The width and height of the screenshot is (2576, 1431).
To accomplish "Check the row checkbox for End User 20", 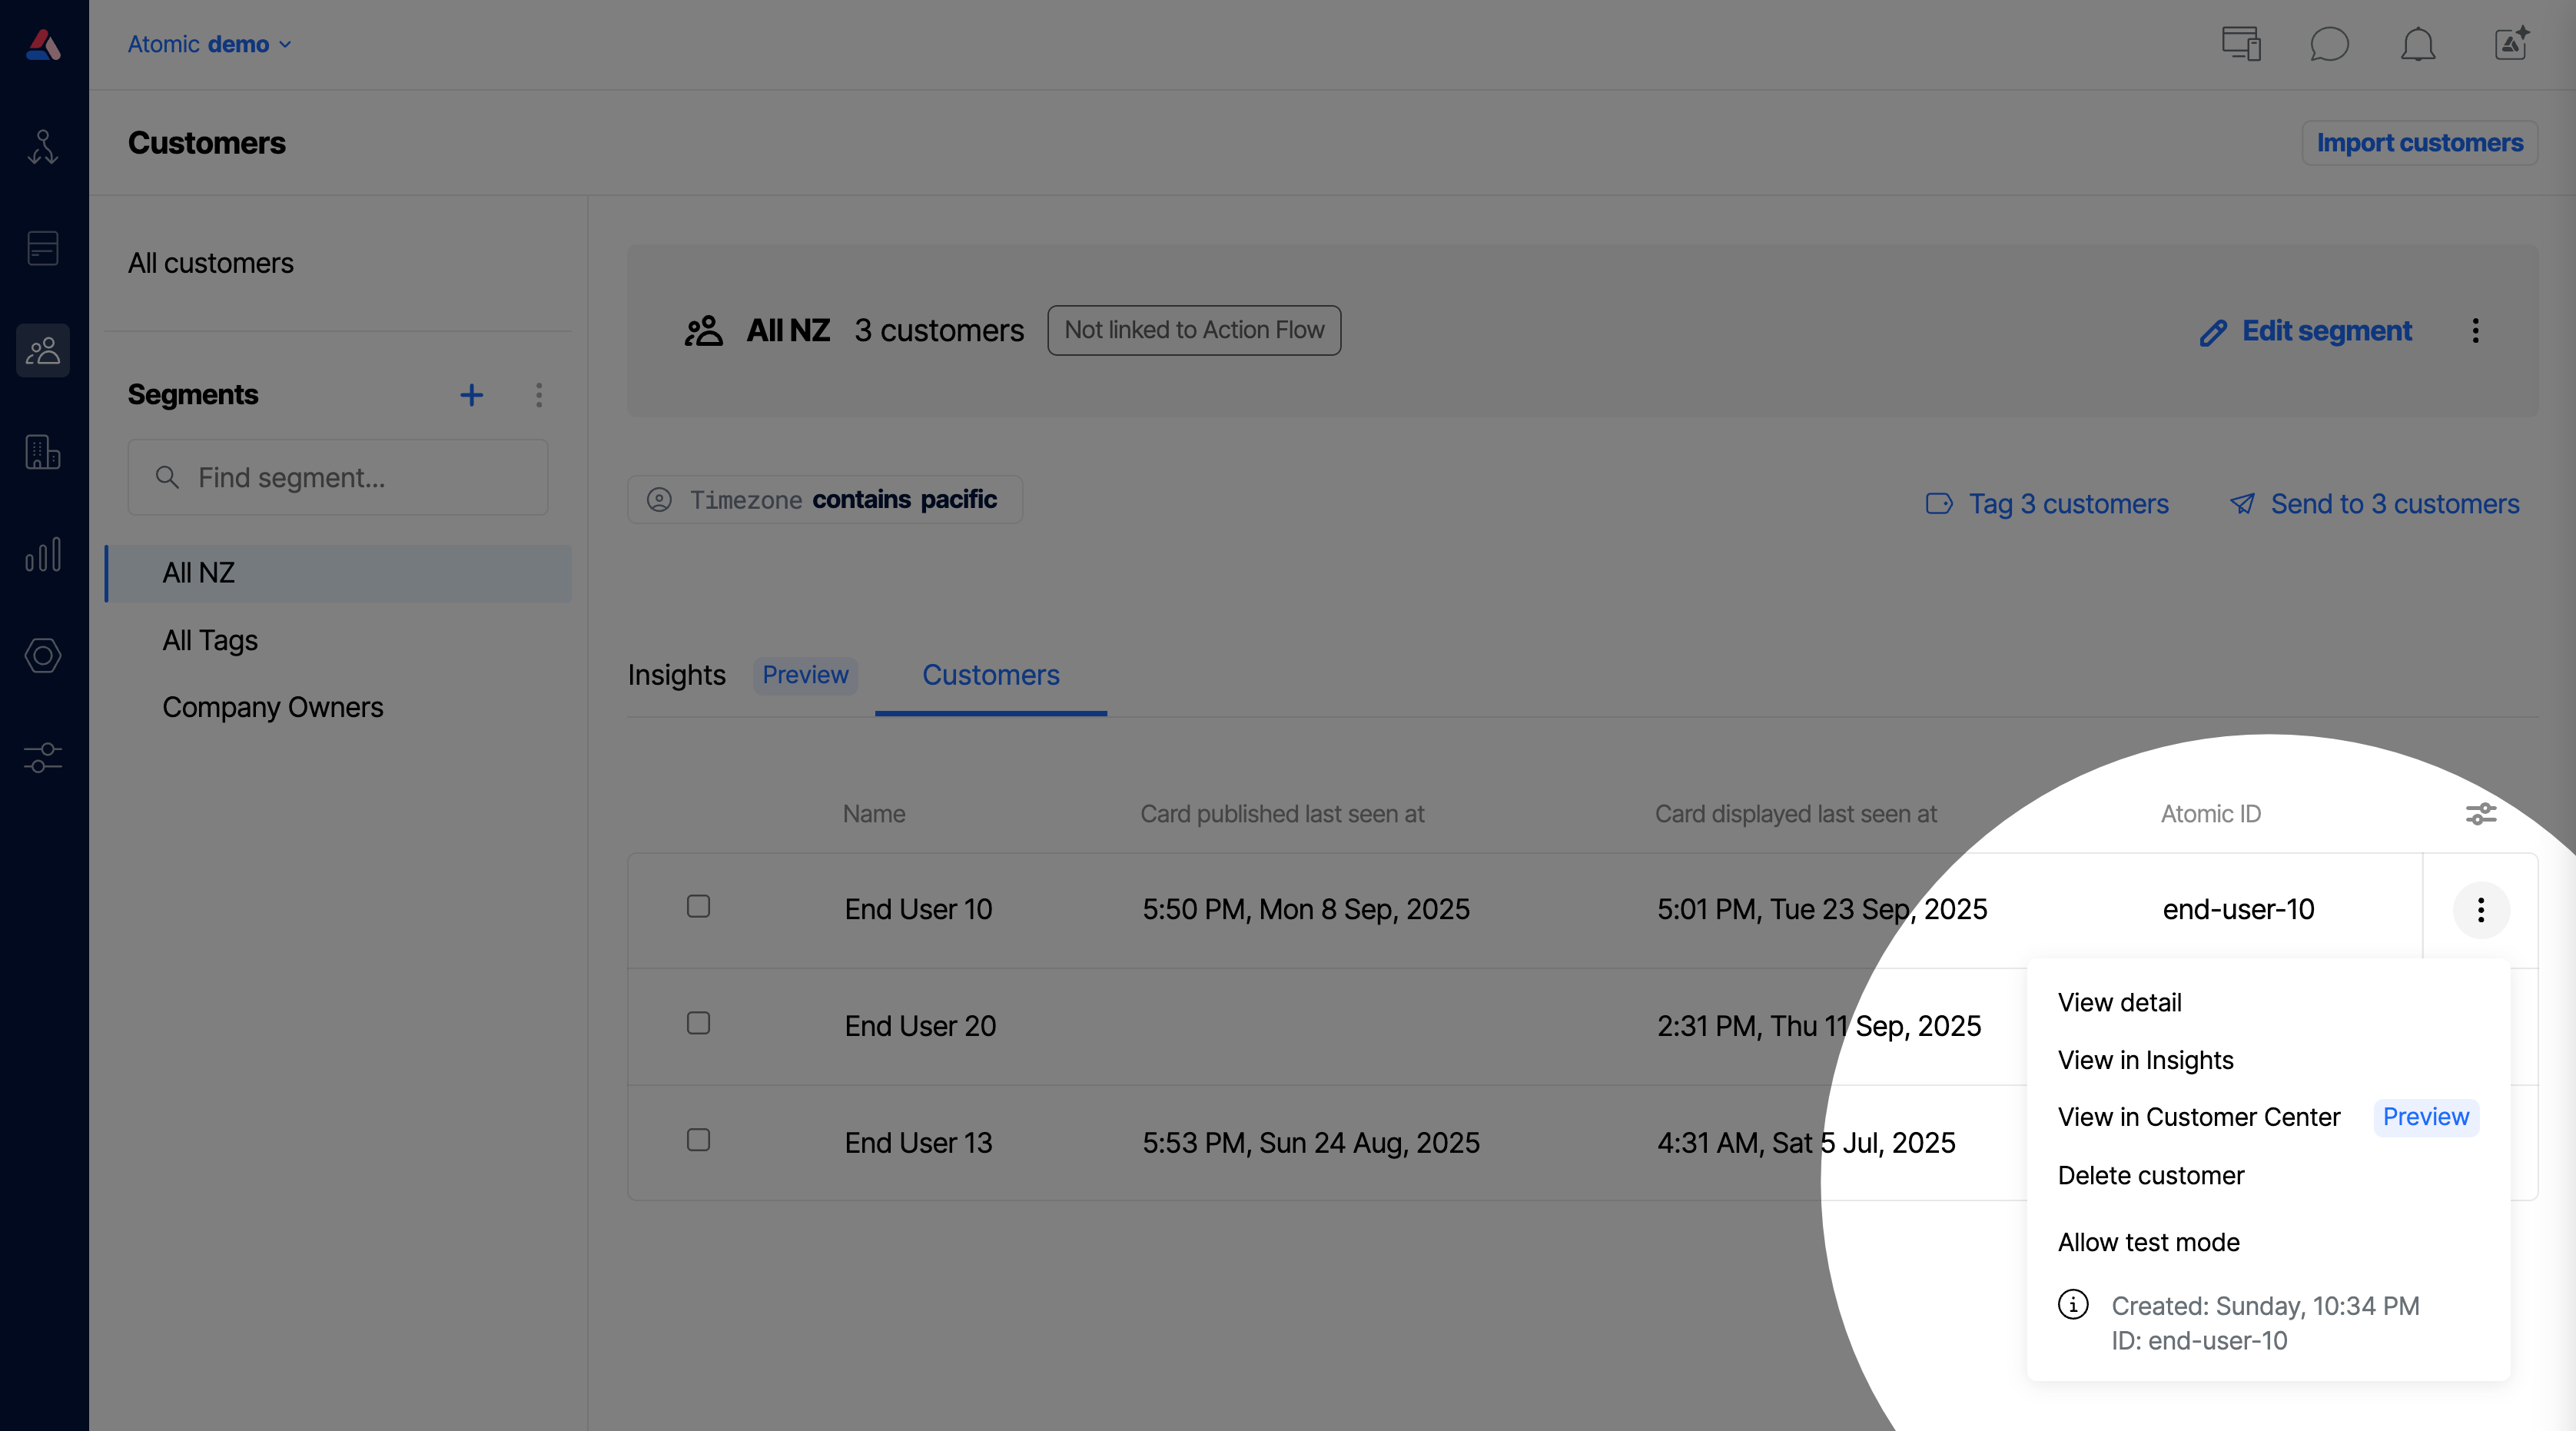I will (698, 1023).
